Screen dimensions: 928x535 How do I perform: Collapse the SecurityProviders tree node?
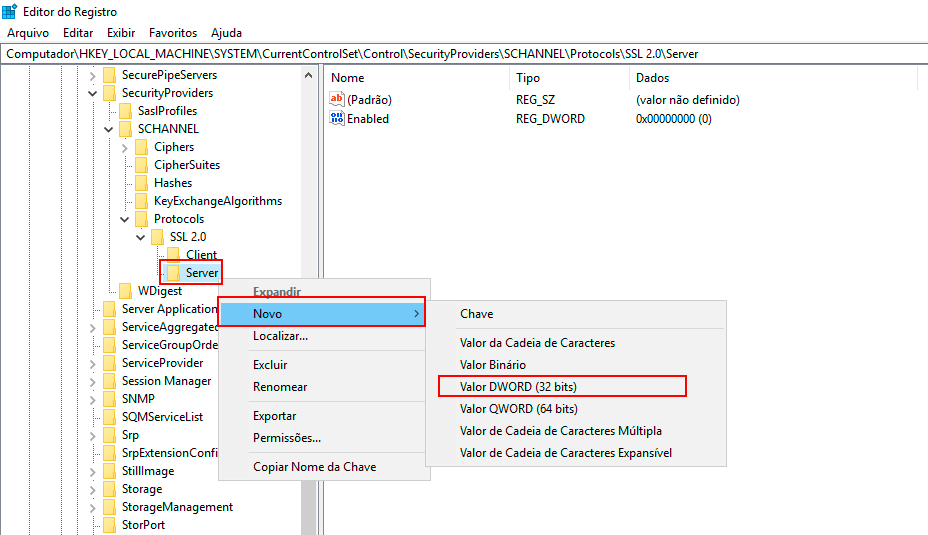92,94
